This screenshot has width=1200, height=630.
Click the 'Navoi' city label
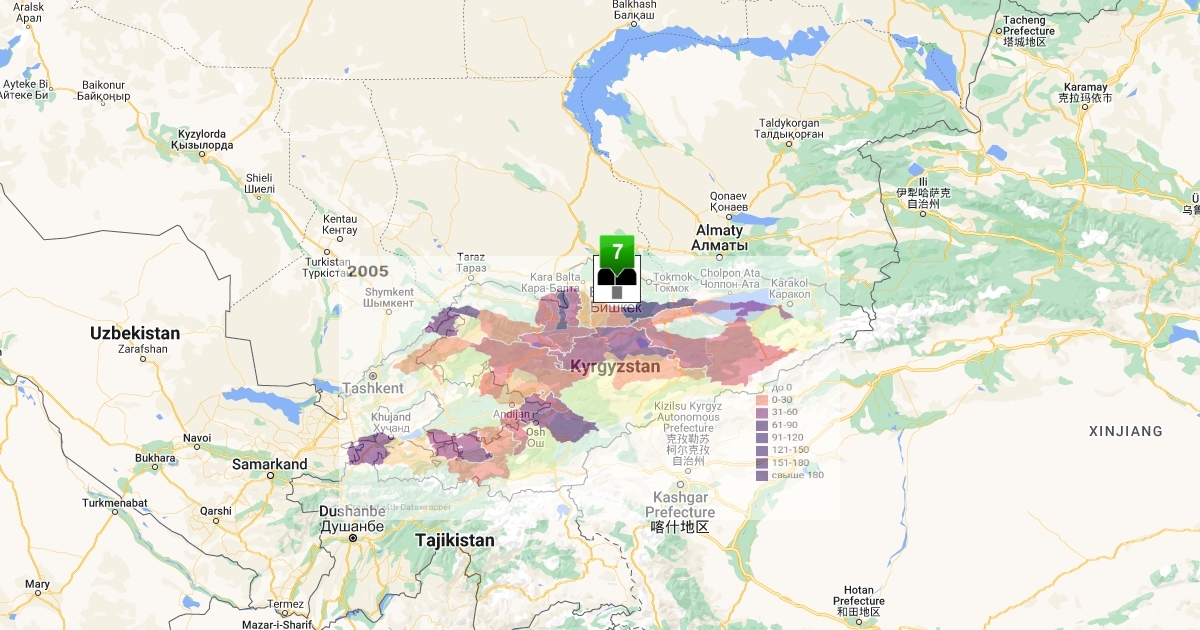click(x=197, y=438)
